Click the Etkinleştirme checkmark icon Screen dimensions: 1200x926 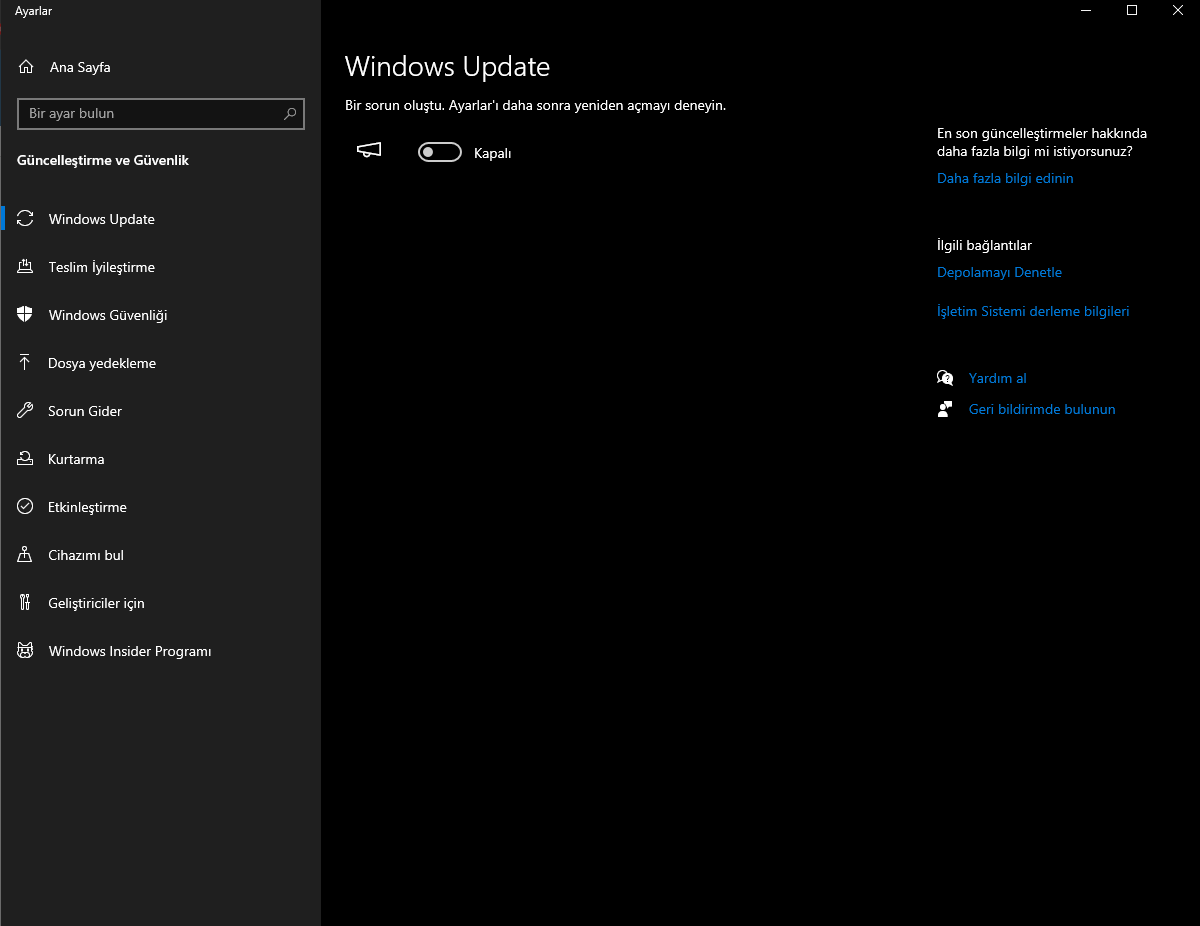(x=26, y=507)
